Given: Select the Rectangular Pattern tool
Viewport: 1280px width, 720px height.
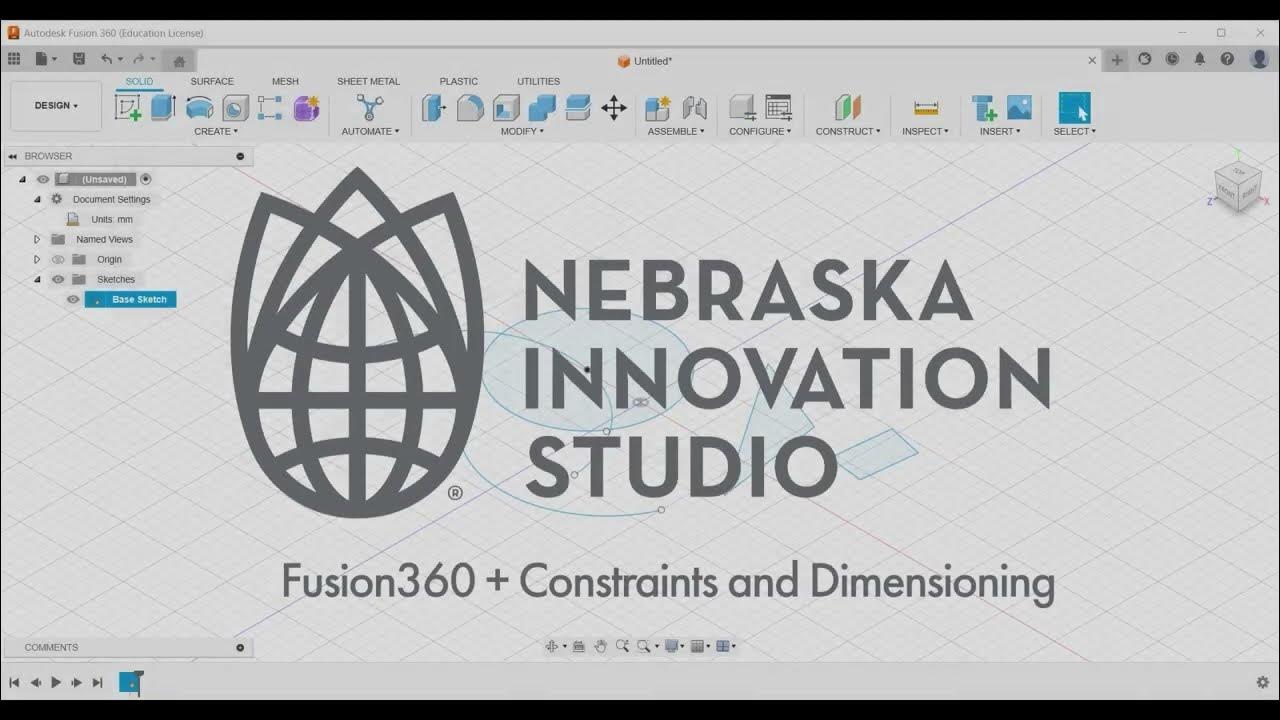Looking at the screenshot, I should pos(270,108).
